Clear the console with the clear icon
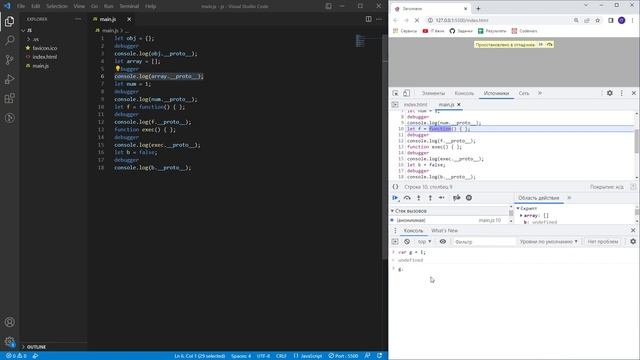 point(407,242)
